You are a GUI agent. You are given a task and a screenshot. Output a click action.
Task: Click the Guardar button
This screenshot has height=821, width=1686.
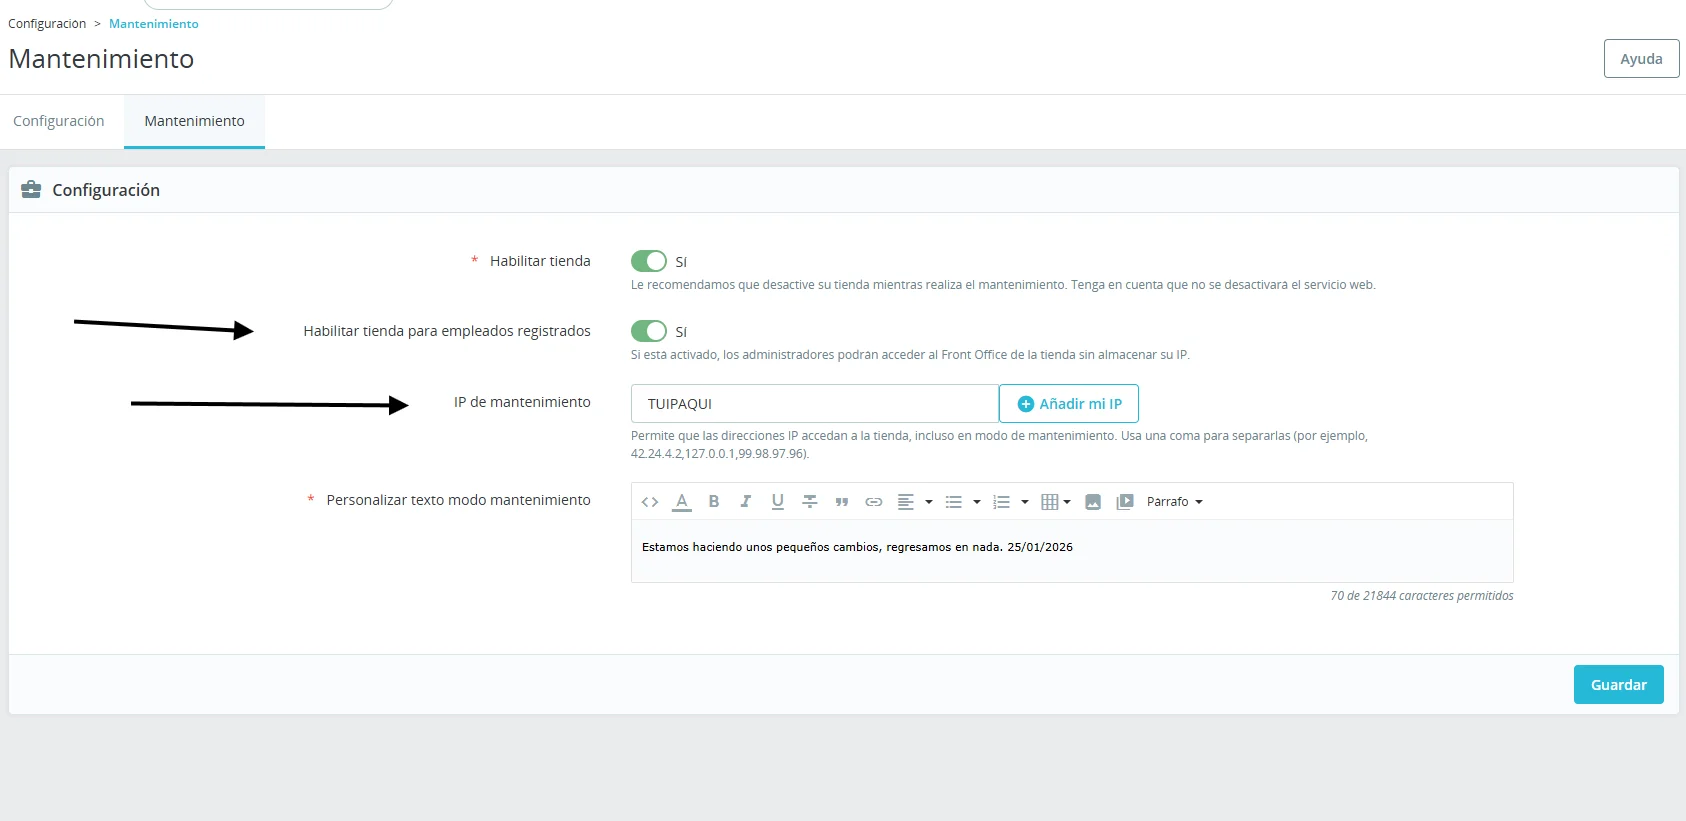click(x=1618, y=685)
